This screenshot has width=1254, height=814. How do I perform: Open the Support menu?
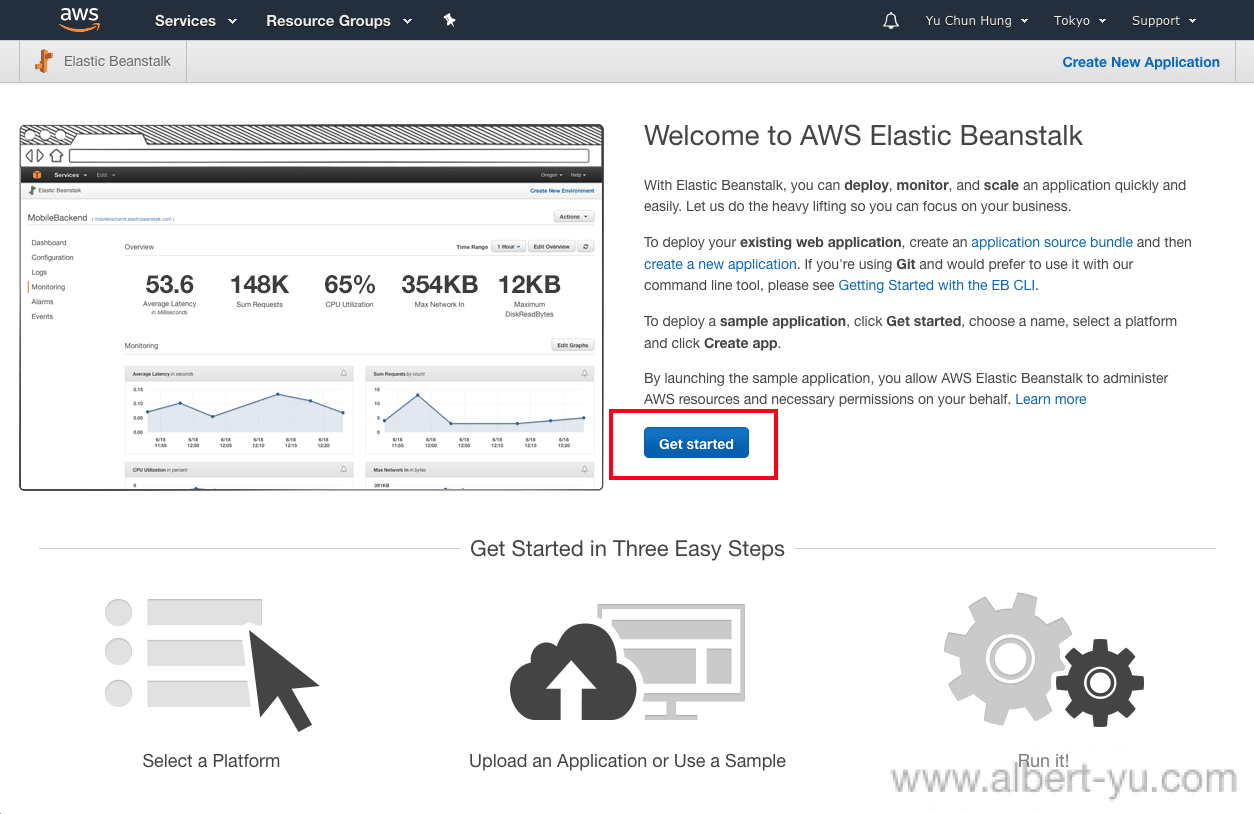click(1164, 20)
